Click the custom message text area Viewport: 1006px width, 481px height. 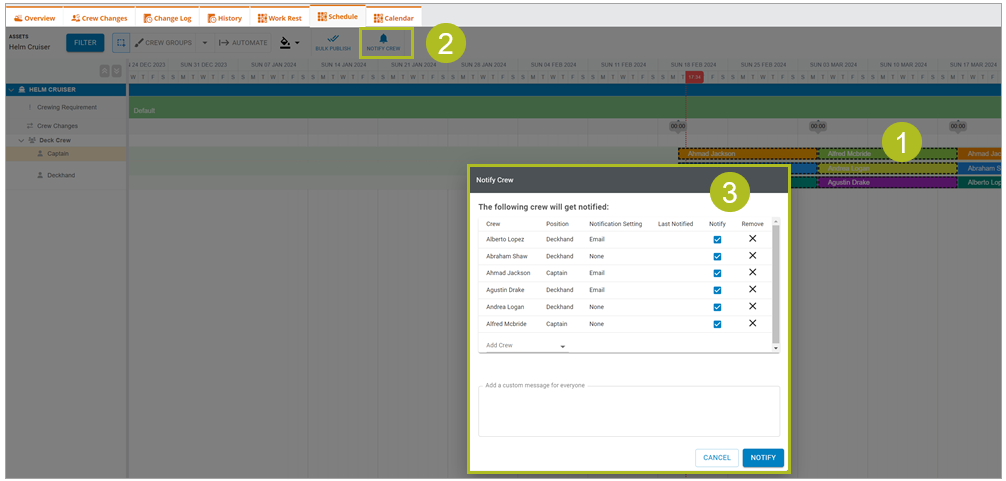coord(629,411)
